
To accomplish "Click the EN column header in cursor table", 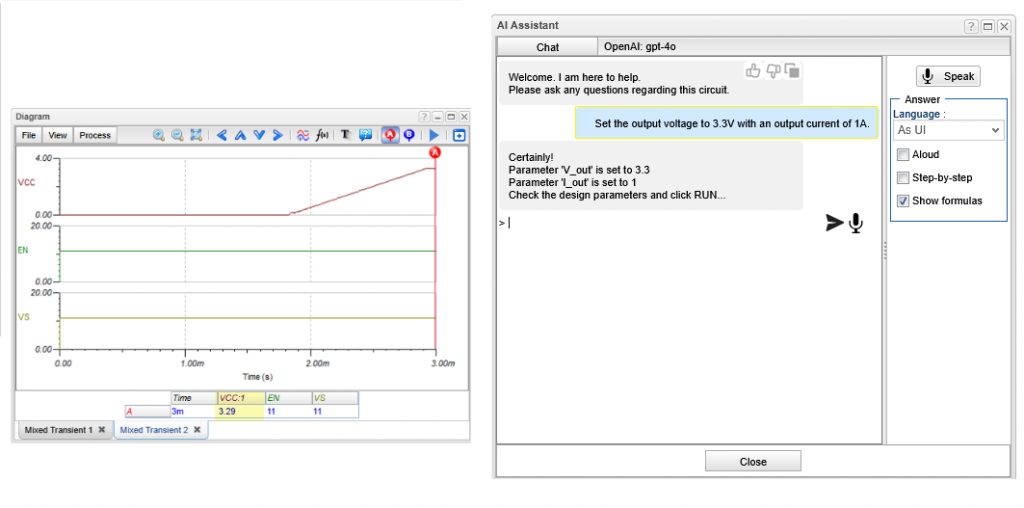I will [288, 398].
